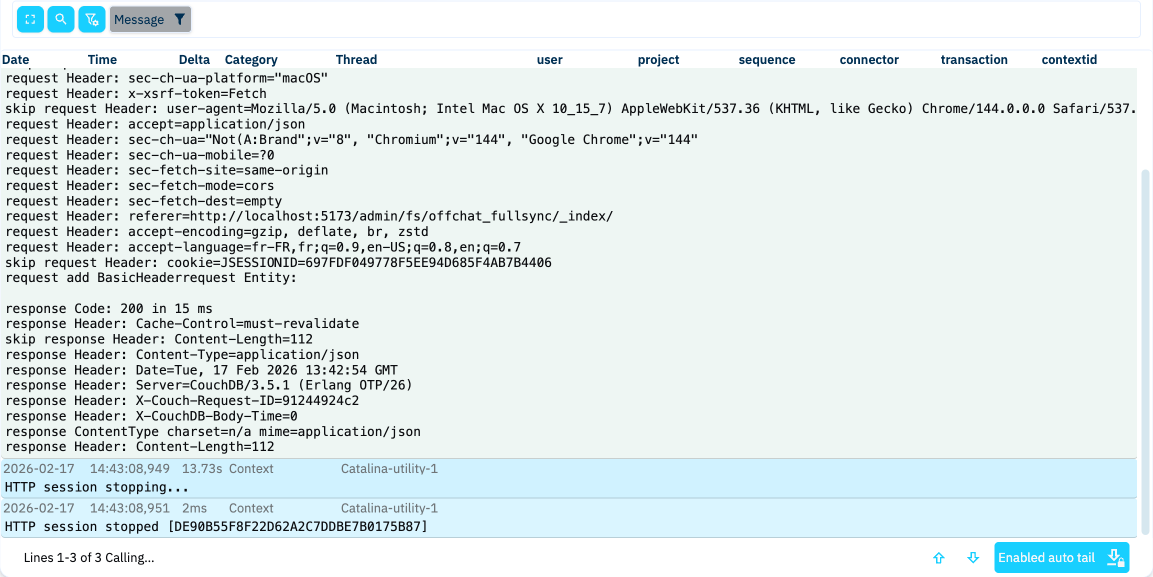Open the Message filter dropdown
The width and height of the screenshot is (1153, 577).
coord(140,19)
